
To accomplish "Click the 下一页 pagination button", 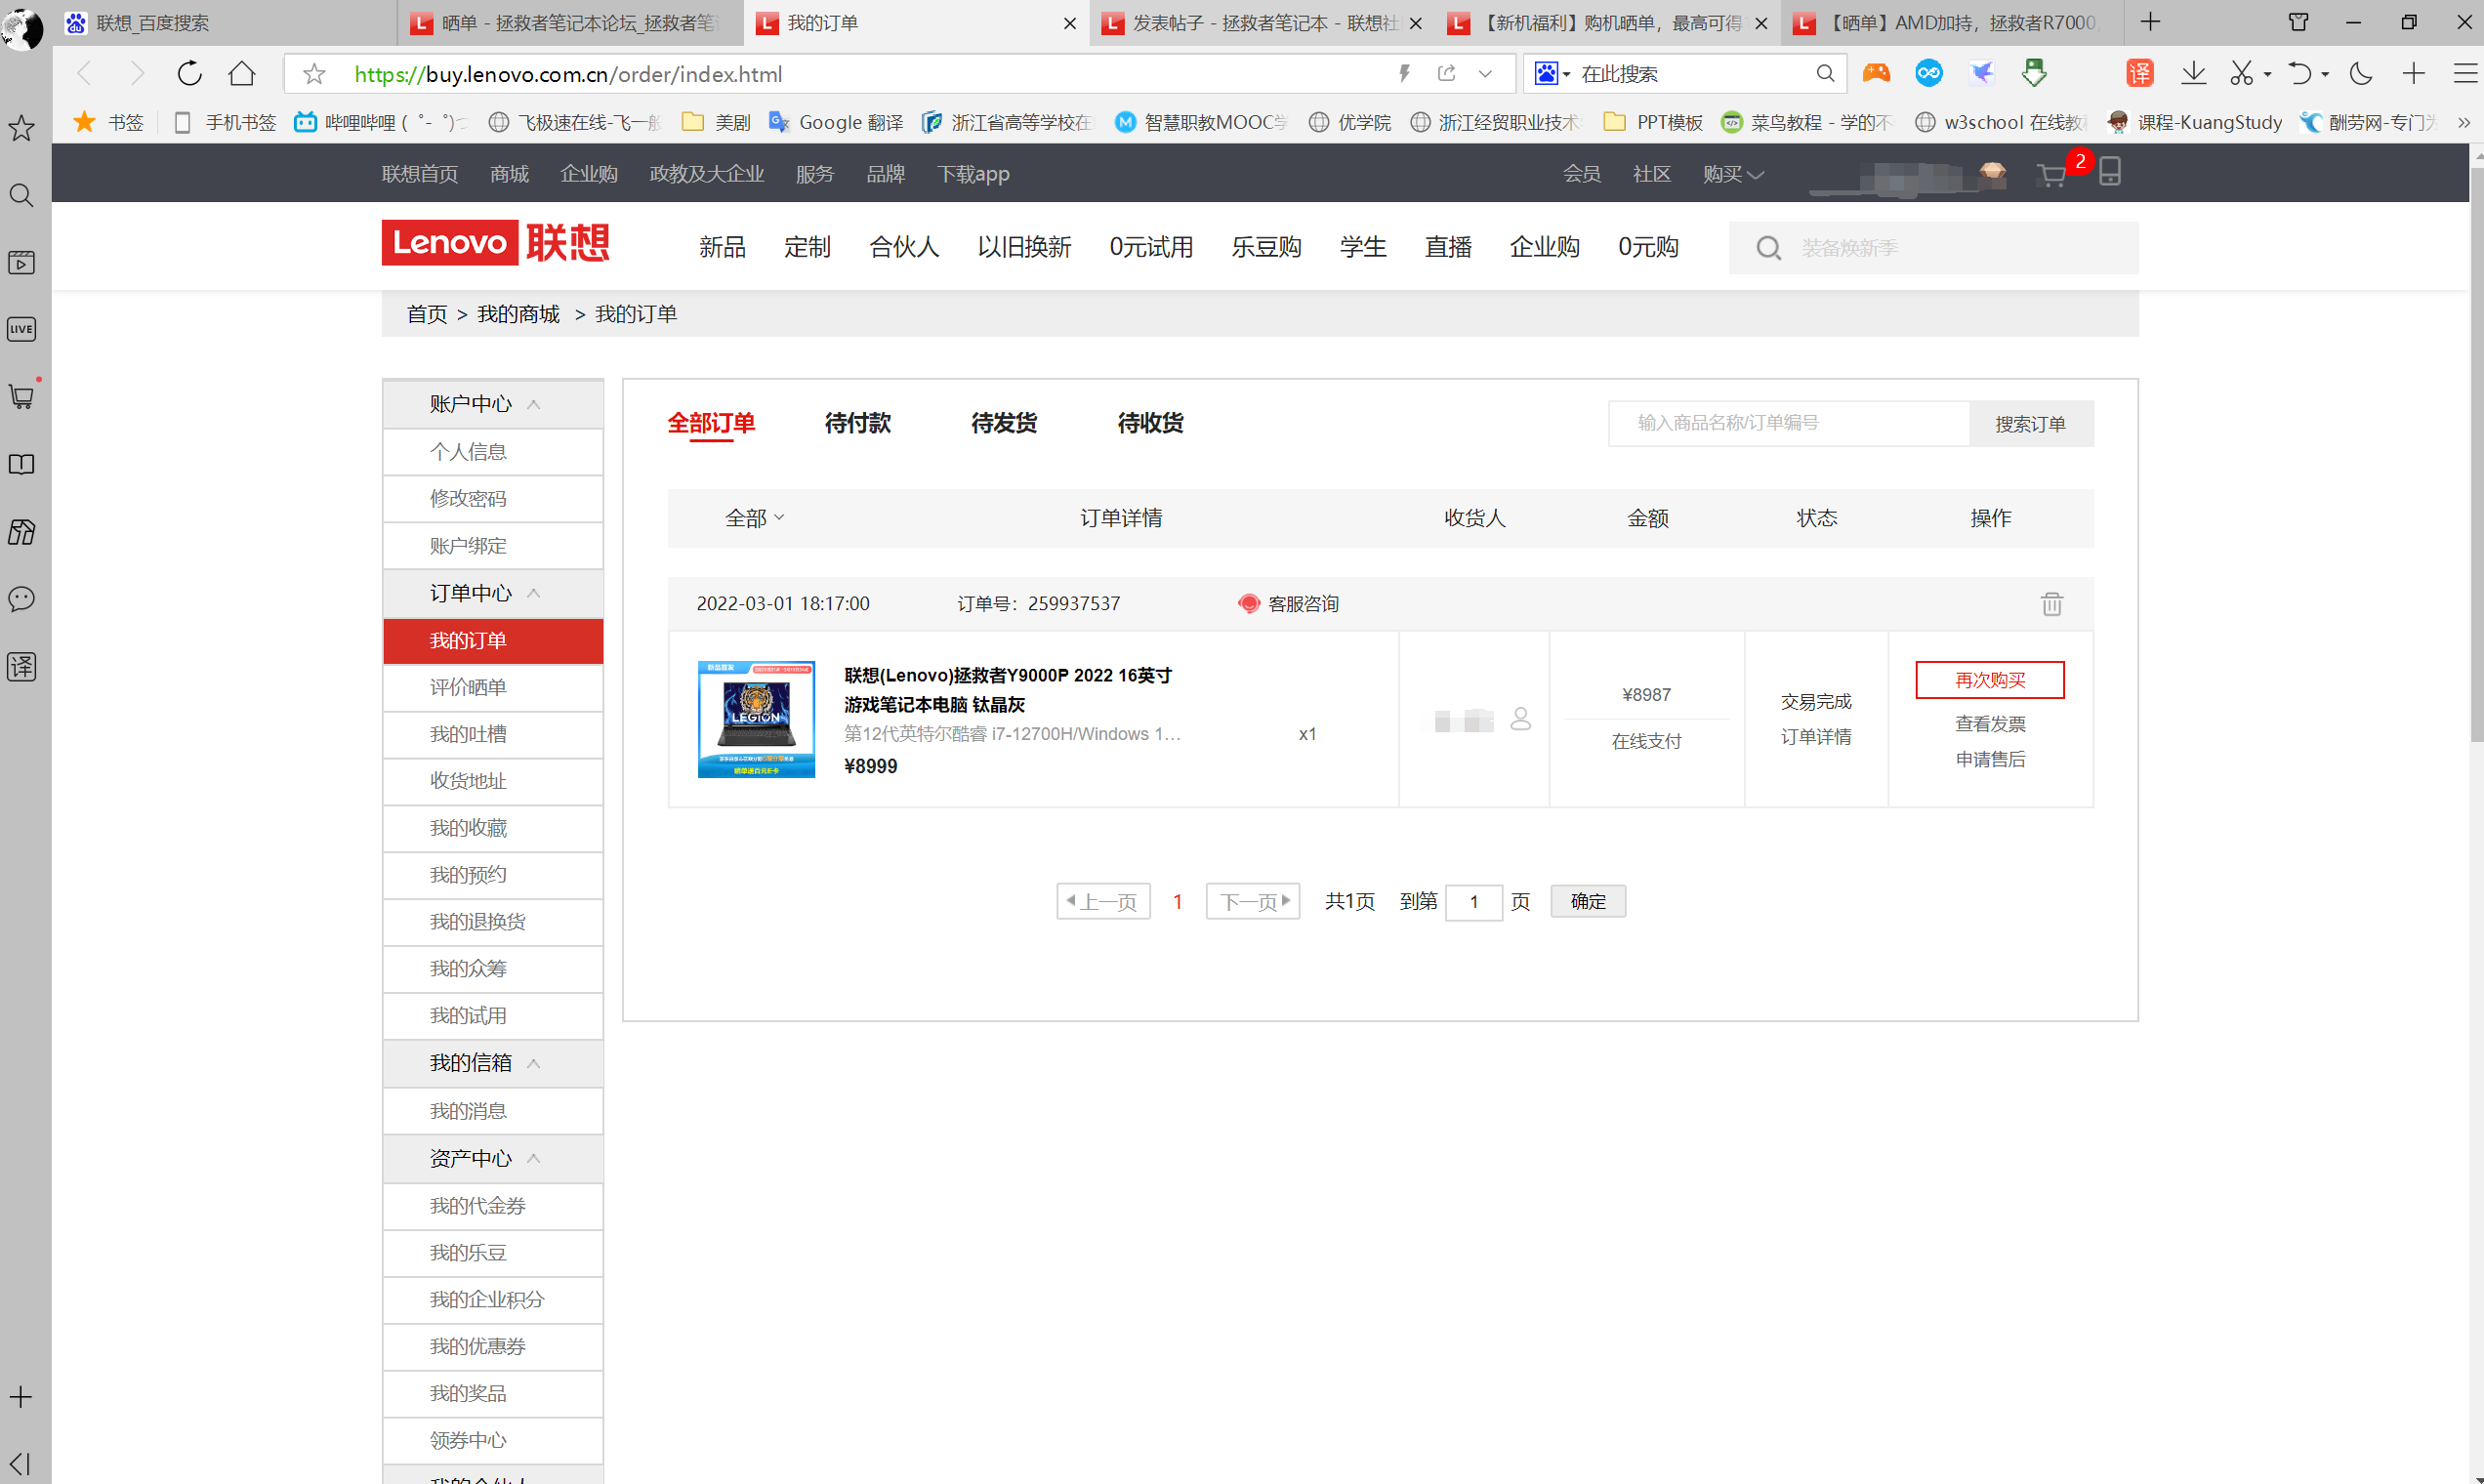I will pyautogui.click(x=1252, y=901).
